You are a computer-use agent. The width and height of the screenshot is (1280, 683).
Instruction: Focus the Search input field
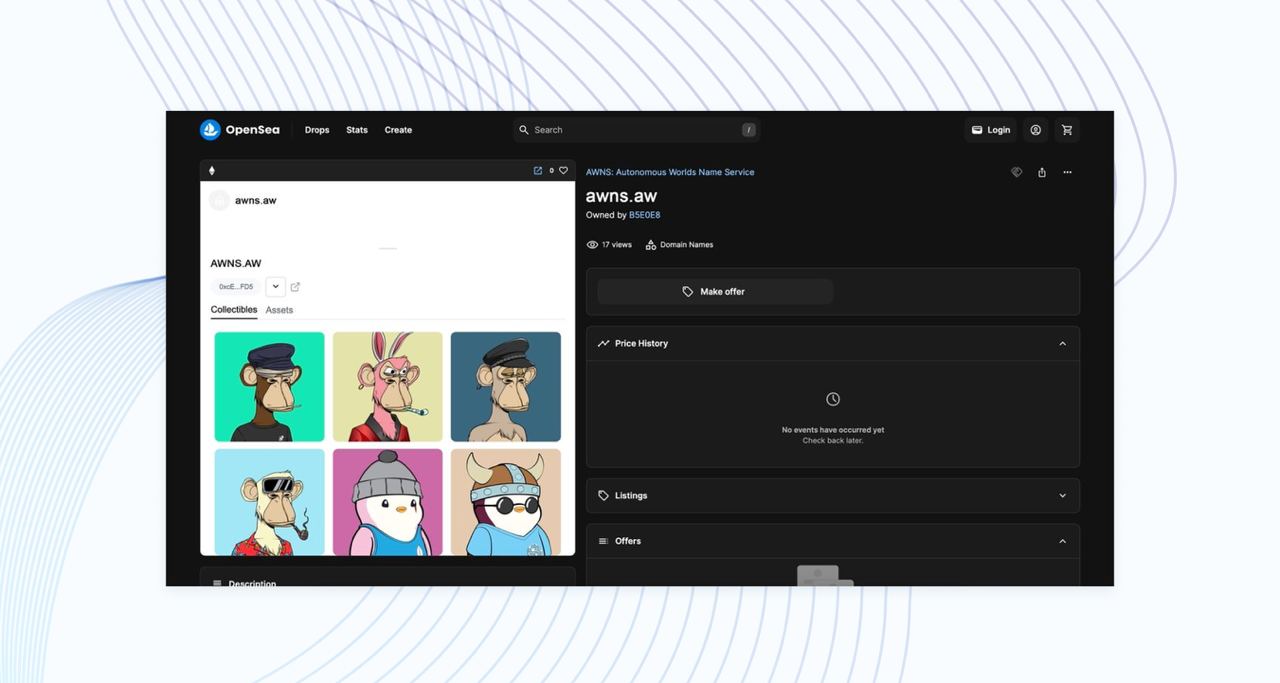637,130
